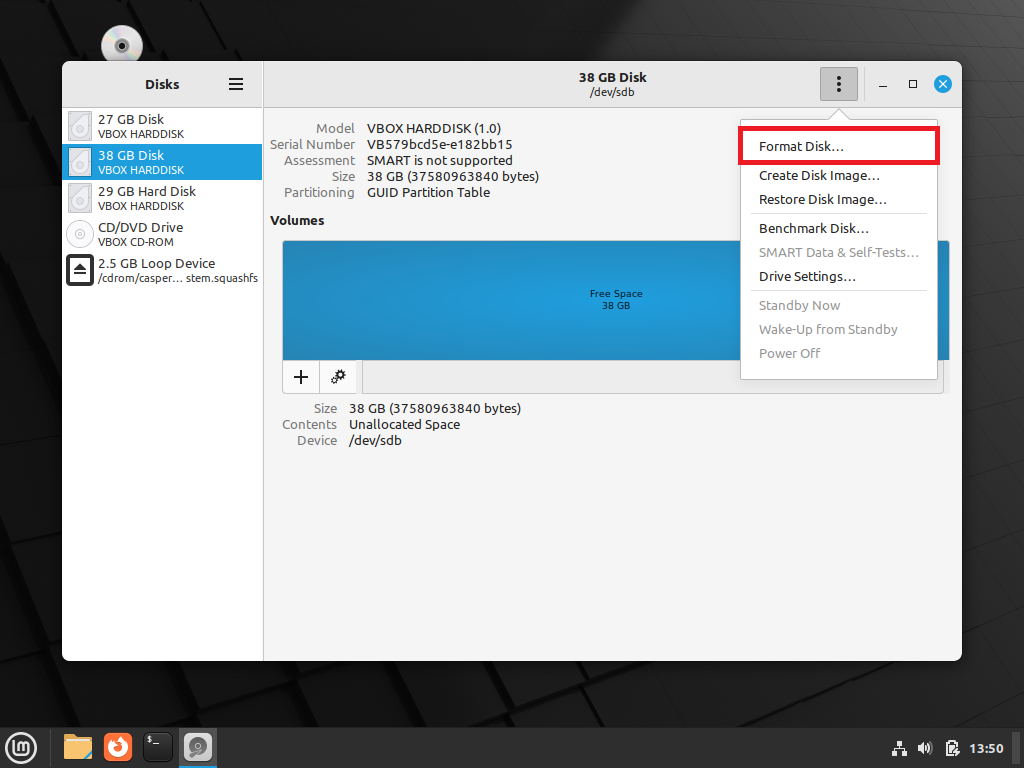This screenshot has height=768, width=1024.
Task: Click the VBOX HARDDISK (1.0) model value
Action: (x=434, y=129)
